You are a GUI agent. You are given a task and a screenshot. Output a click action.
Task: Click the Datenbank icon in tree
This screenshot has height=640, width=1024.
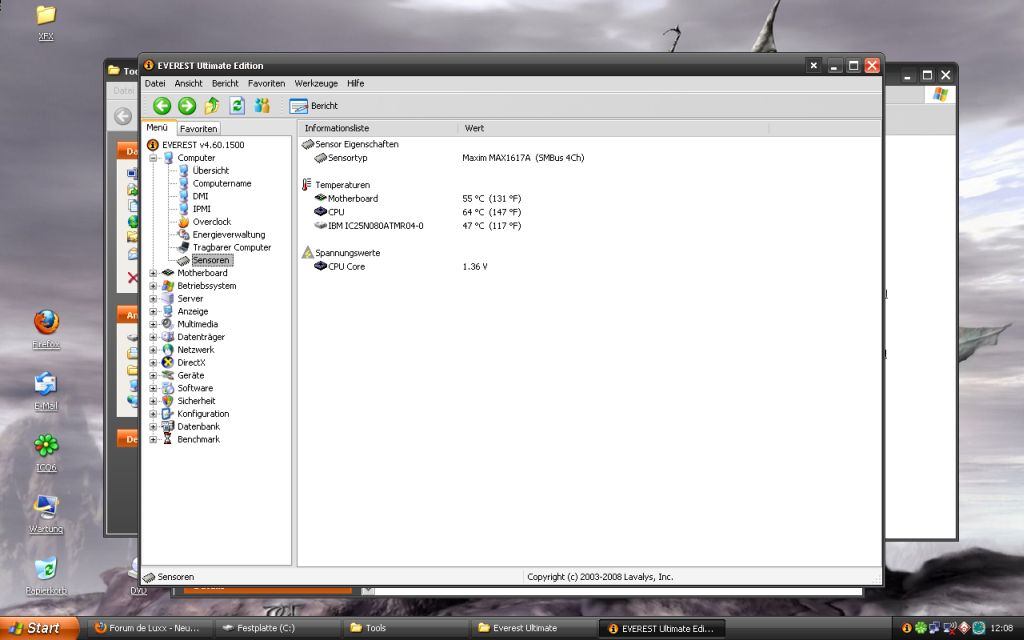(168, 426)
